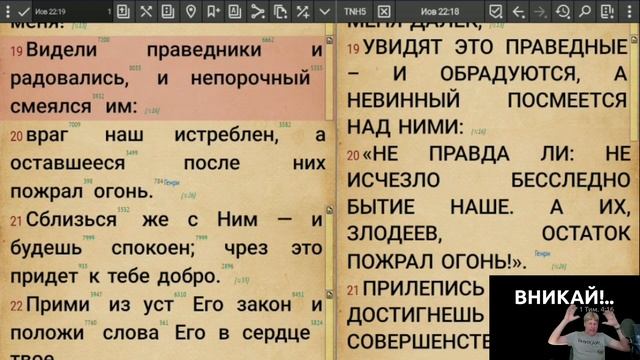This screenshot has height=360, width=640.
Task: Click the margin marker icon beside left verse 19
Action: [330, 40]
